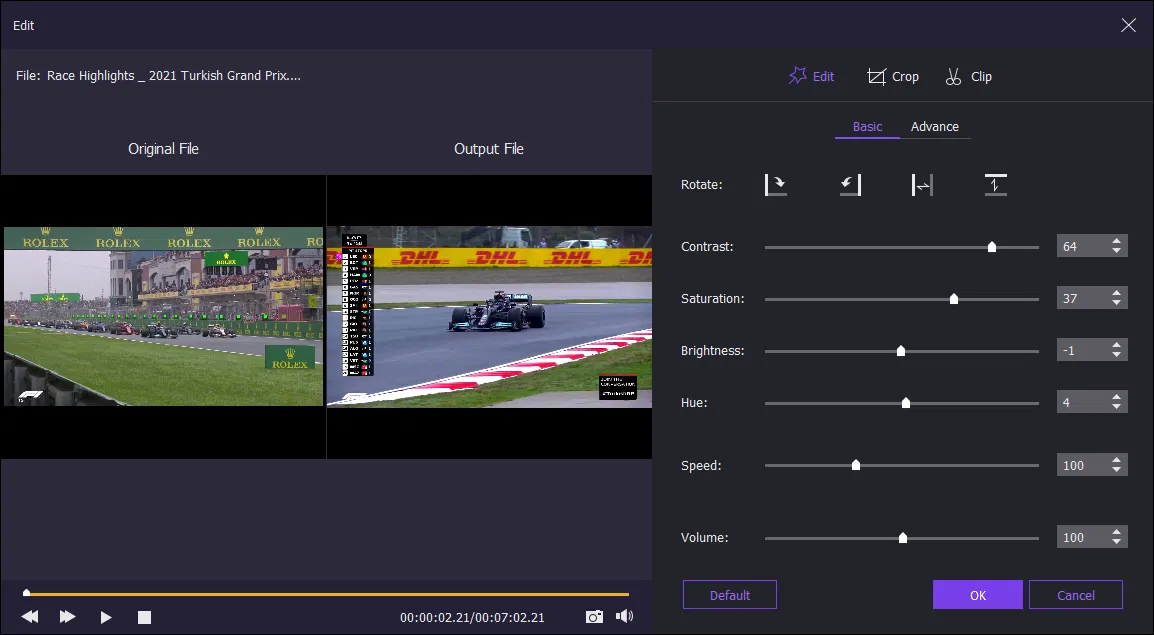Click the Original File preview thumbnail
Screen dimensions: 1154x635
pyautogui.click(x=163, y=316)
